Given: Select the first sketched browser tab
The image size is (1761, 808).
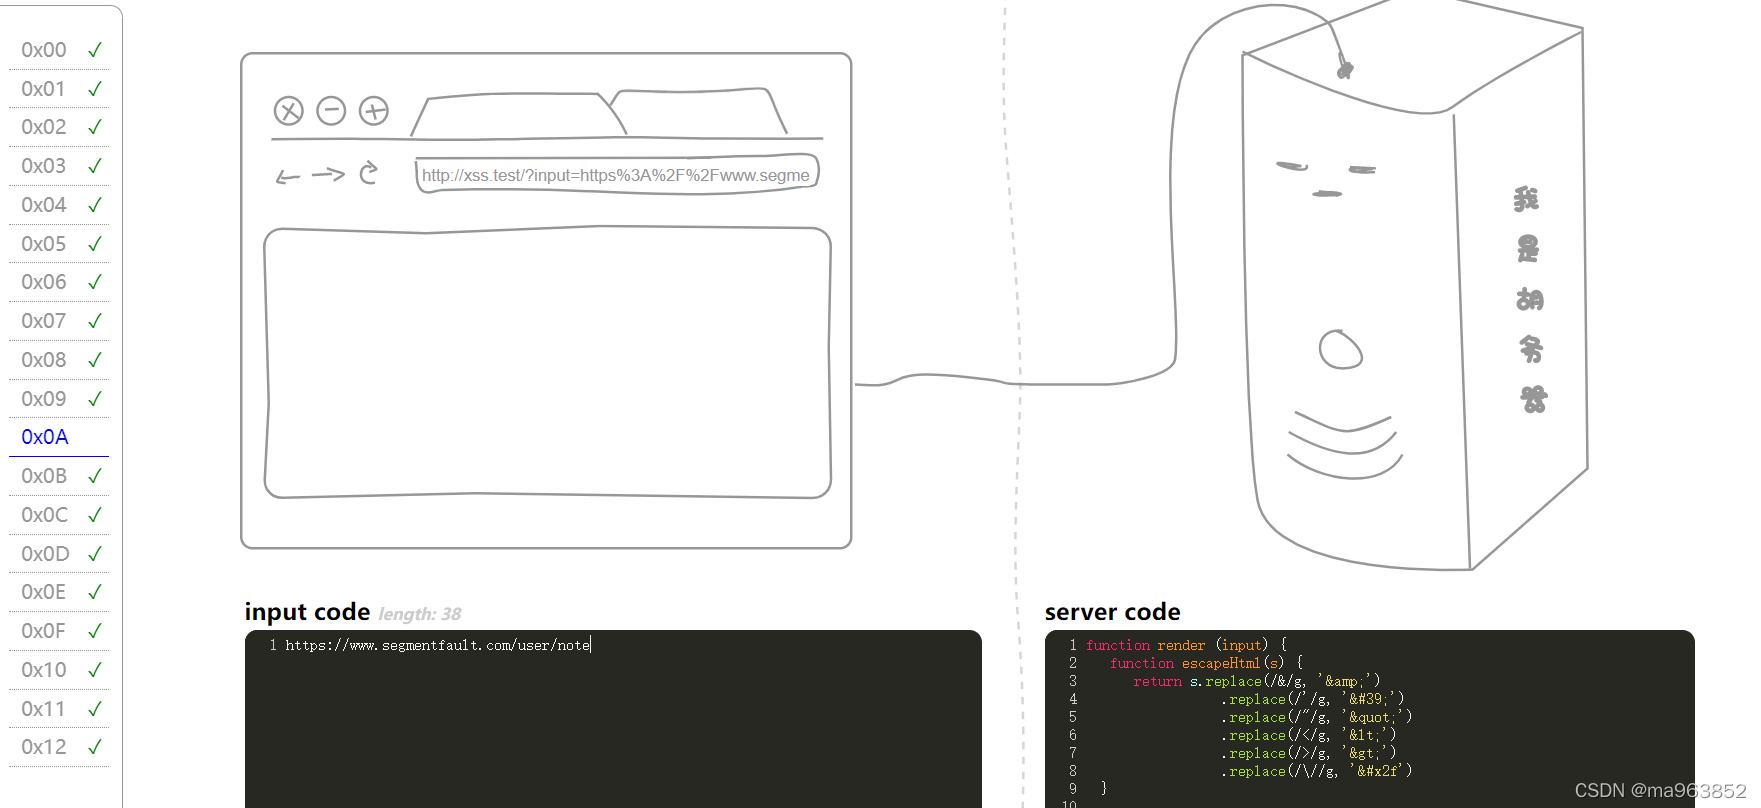Looking at the screenshot, I should [x=517, y=115].
